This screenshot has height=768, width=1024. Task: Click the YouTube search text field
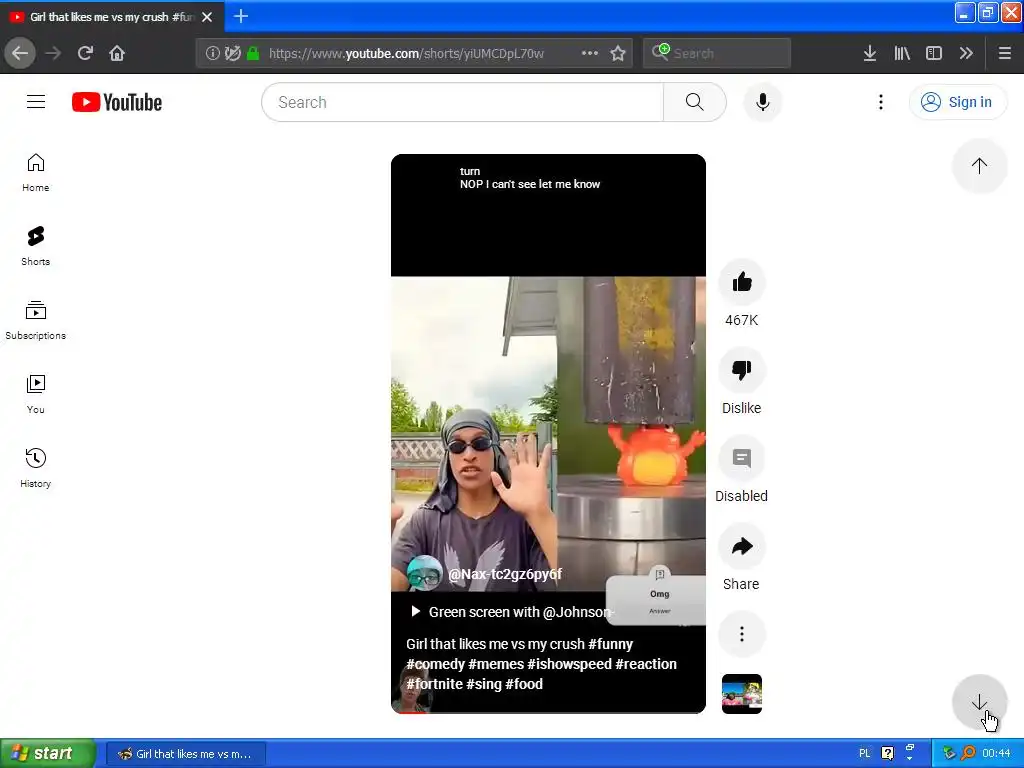pos(462,102)
